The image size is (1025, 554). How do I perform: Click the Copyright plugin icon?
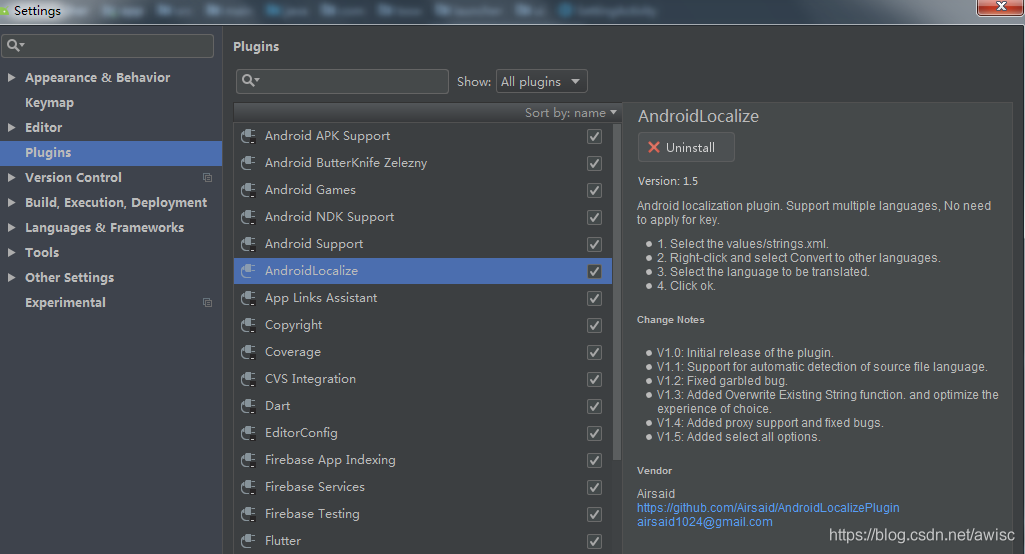point(248,325)
